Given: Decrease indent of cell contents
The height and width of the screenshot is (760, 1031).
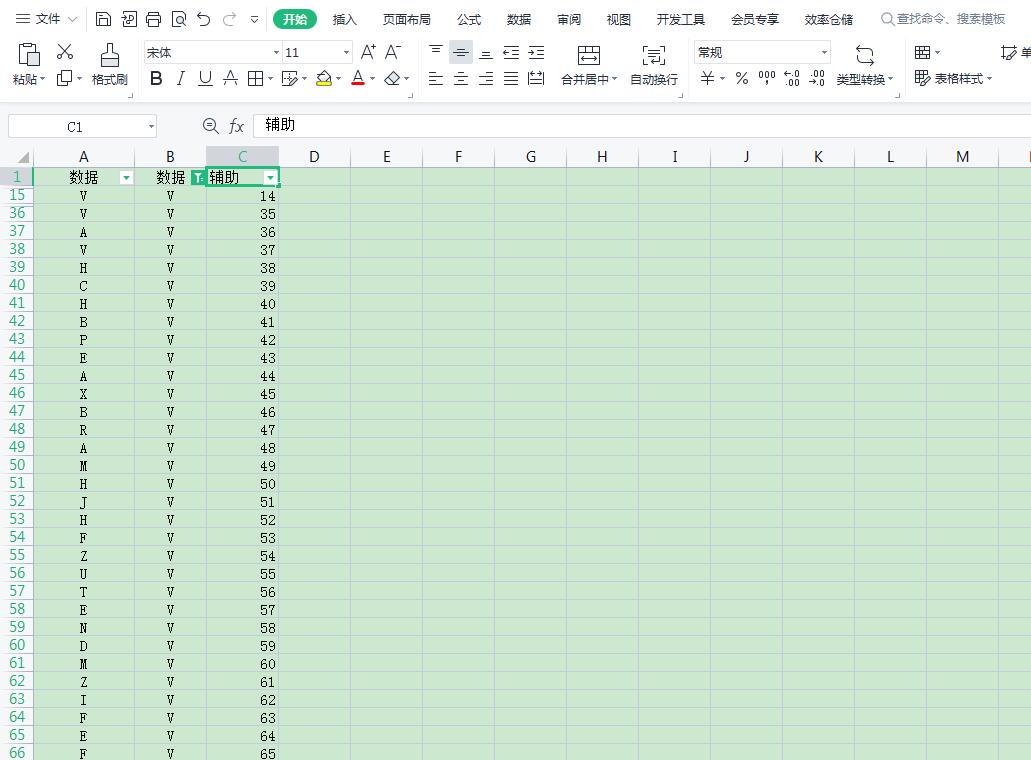Looking at the screenshot, I should [x=511, y=52].
